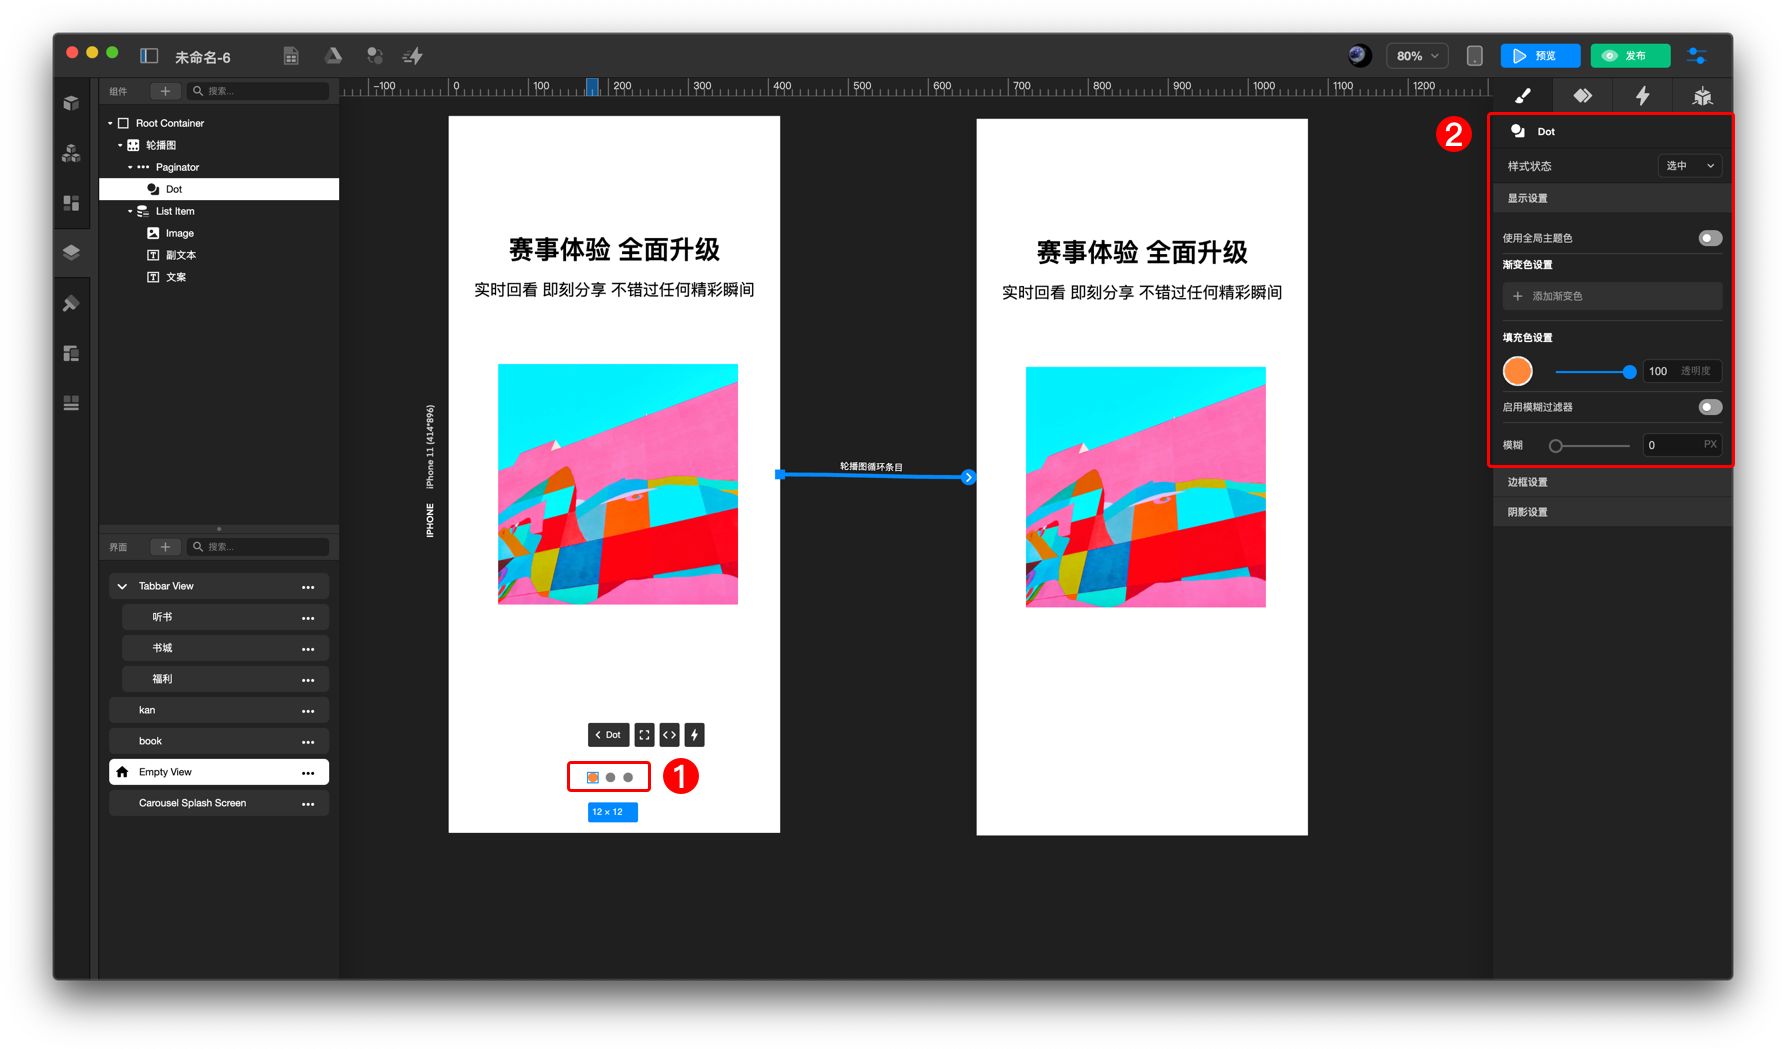
Task: Click the opacity value field showing 100
Action: tap(1682, 371)
